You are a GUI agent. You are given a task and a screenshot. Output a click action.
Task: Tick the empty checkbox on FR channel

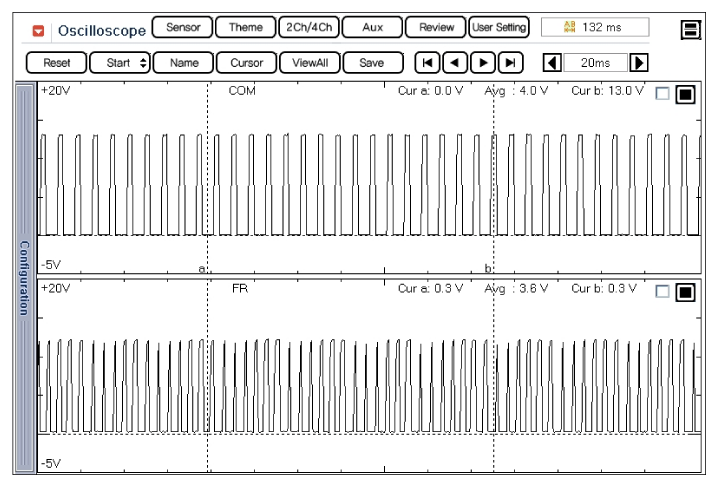(x=662, y=292)
